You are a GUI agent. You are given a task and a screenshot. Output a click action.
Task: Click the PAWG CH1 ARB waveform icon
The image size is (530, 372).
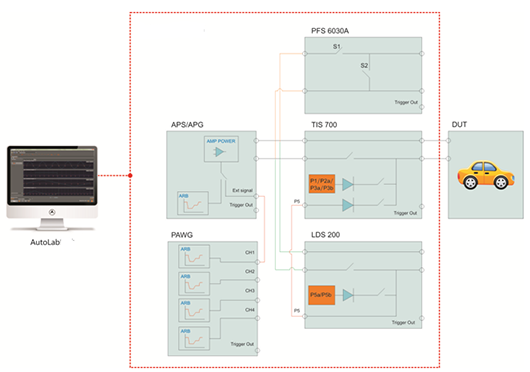point(194,256)
